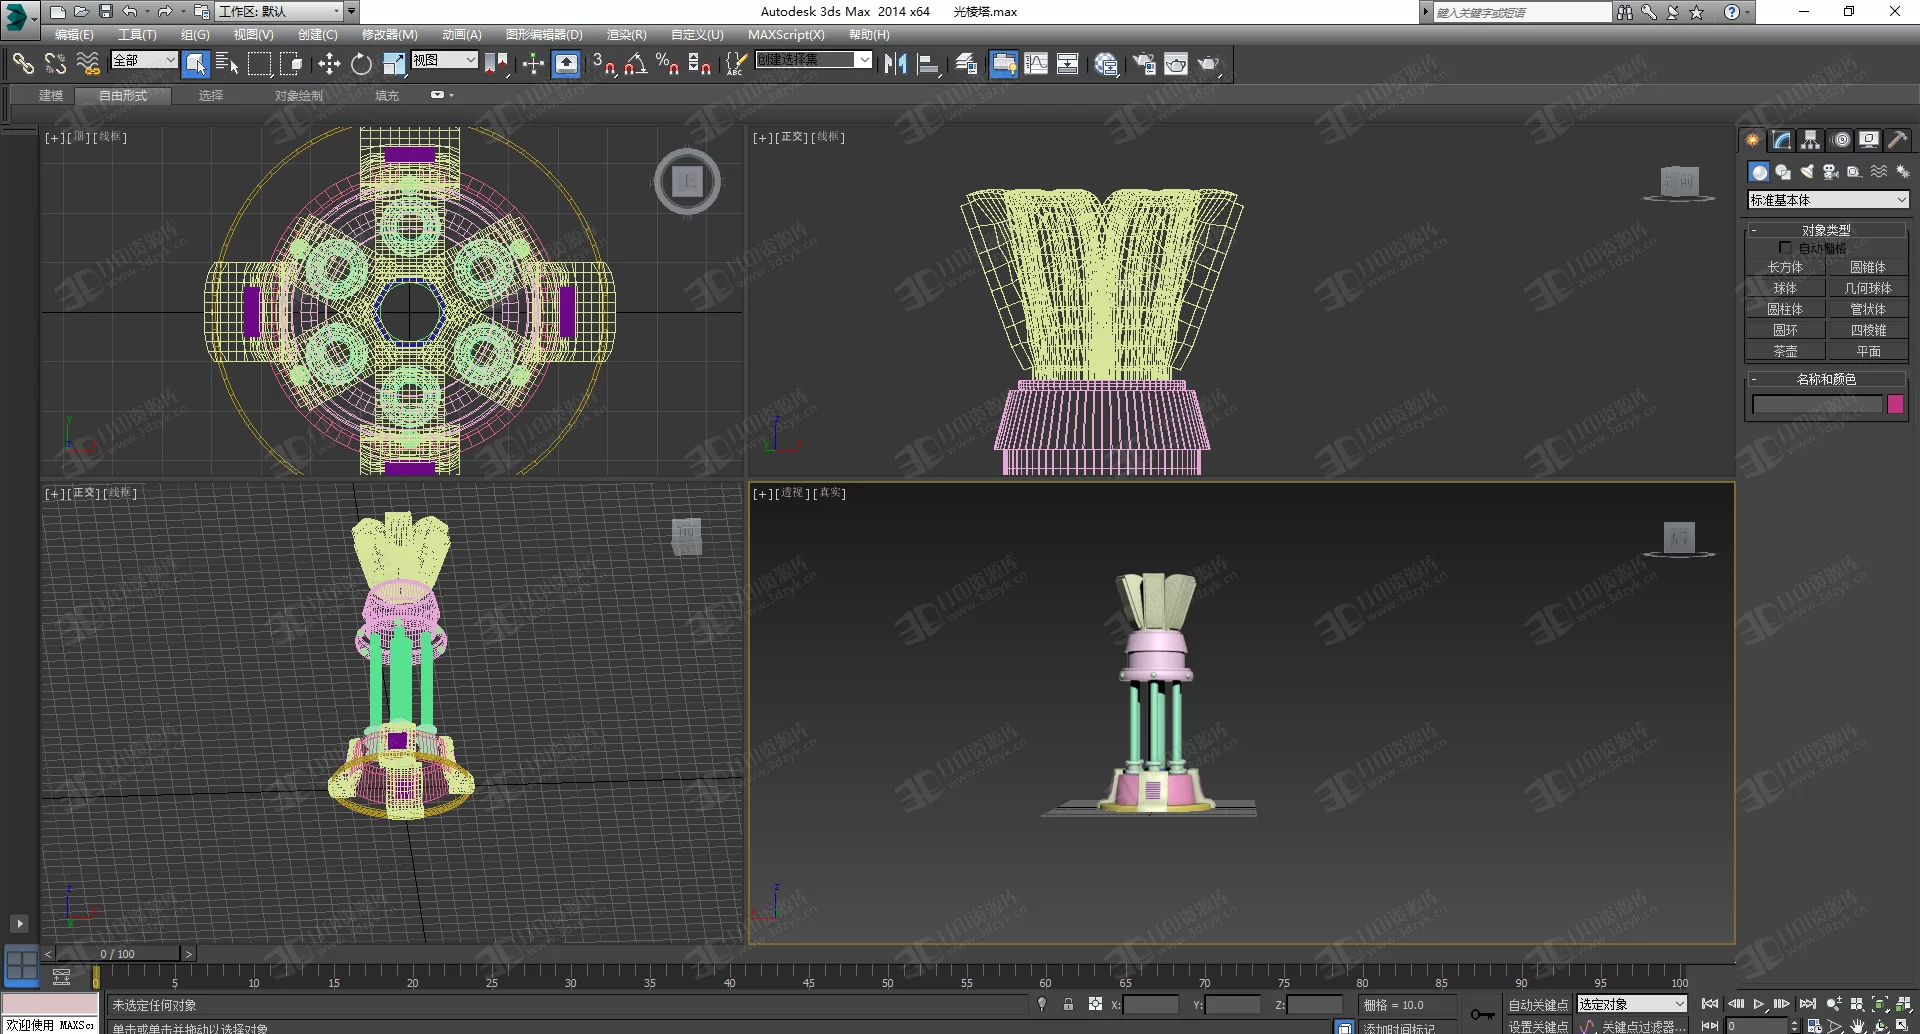Viewport: 1920px width, 1034px height.
Task: Click the 几何球体 geosphere button
Action: pyautogui.click(x=1868, y=288)
